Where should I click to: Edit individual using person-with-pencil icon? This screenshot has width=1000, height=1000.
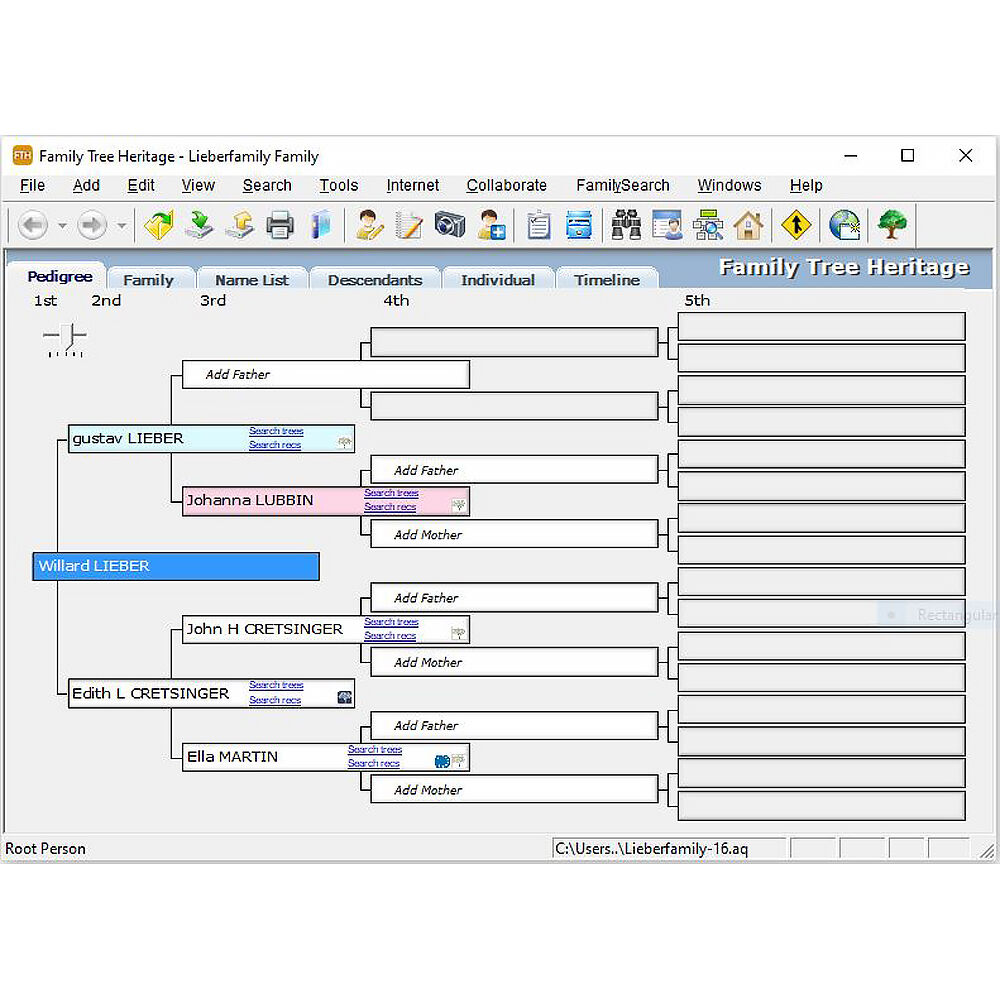tap(369, 225)
